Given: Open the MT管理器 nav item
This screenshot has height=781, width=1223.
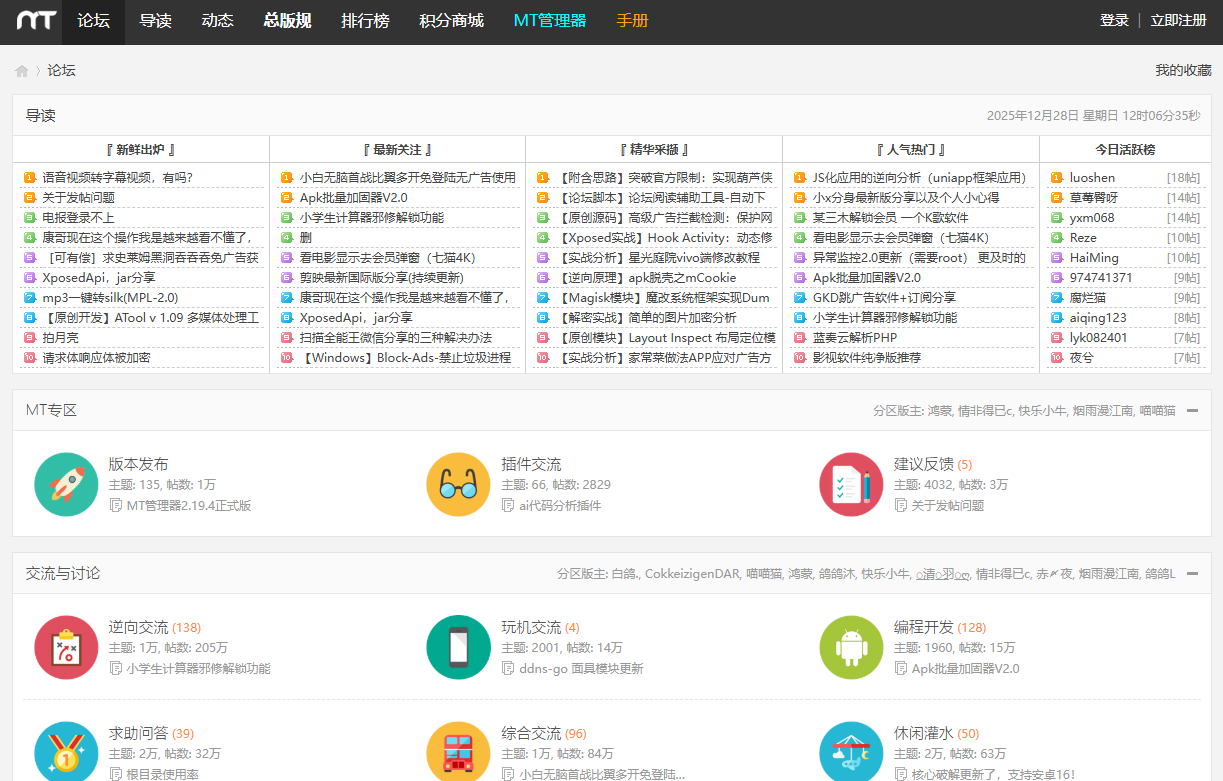Looking at the screenshot, I should [x=550, y=21].
